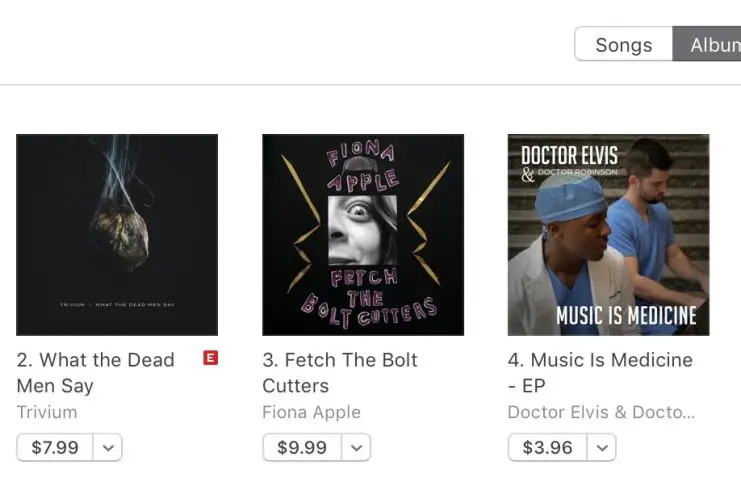741x486 pixels.
Task: Open the options arrow beside $9.99
Action: coord(356,447)
